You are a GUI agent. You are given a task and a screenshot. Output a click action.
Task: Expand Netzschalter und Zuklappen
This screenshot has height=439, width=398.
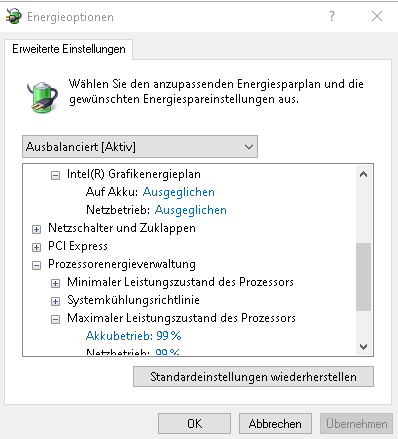[x=36, y=229]
